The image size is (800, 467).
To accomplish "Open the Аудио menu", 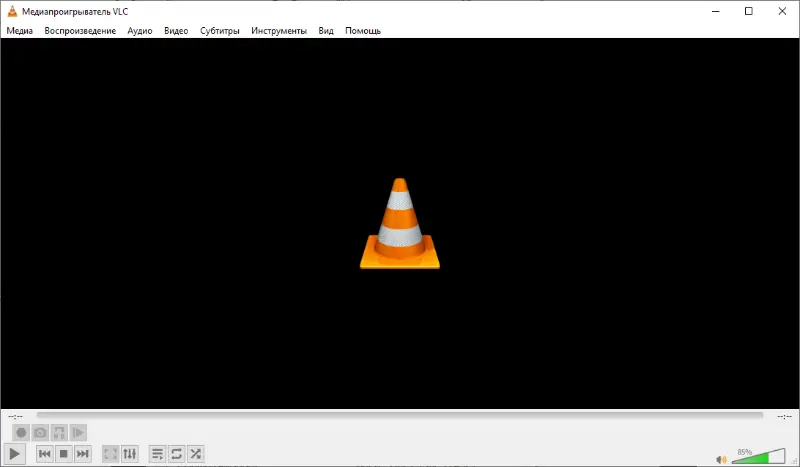I will (140, 31).
